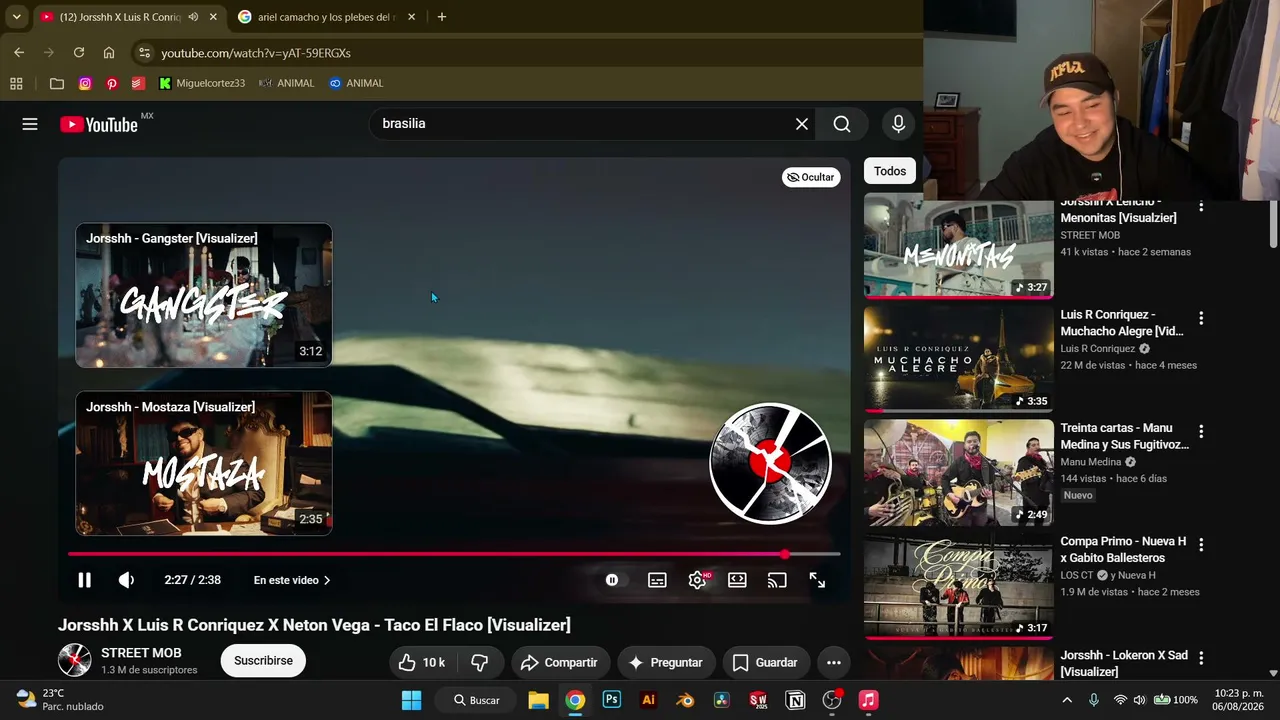
Task: Open Blender from the taskbar
Action: coord(685,700)
